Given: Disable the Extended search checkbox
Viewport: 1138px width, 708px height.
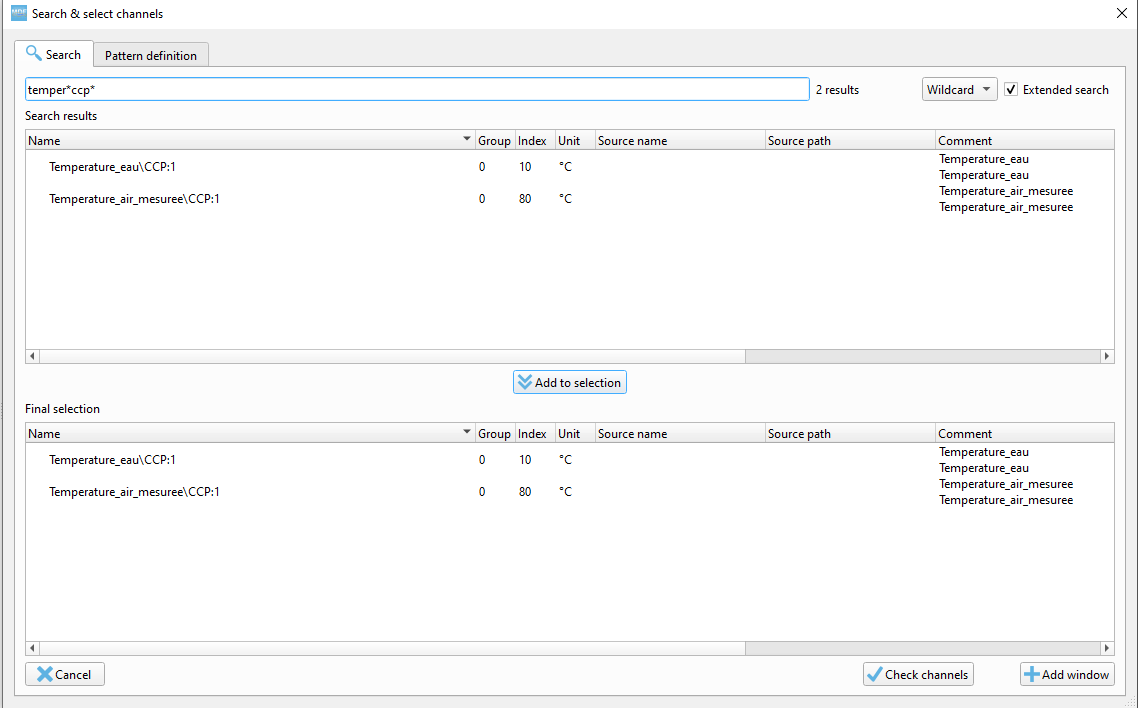Looking at the screenshot, I should tap(1010, 89).
